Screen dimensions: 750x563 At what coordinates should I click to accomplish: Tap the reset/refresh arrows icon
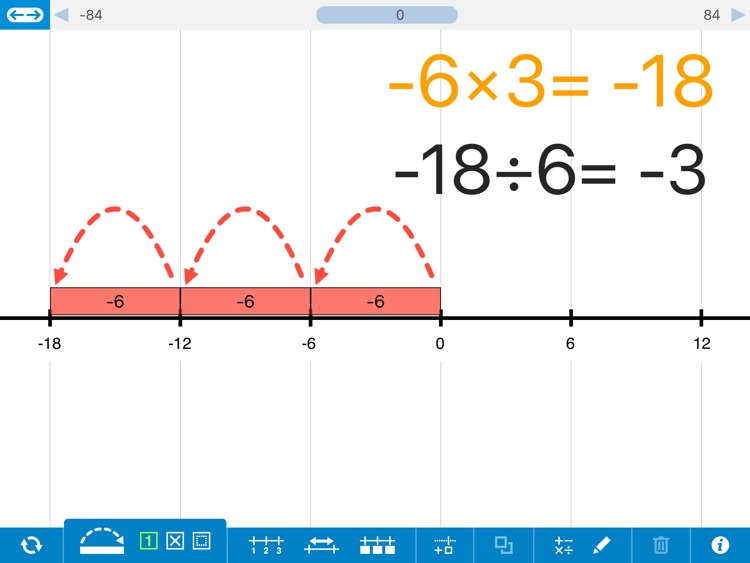pyautogui.click(x=31, y=545)
